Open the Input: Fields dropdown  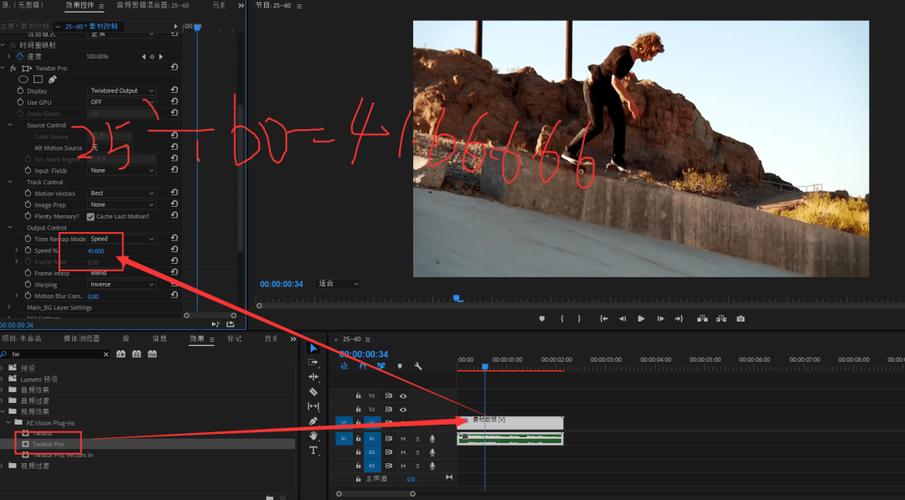(x=122, y=170)
